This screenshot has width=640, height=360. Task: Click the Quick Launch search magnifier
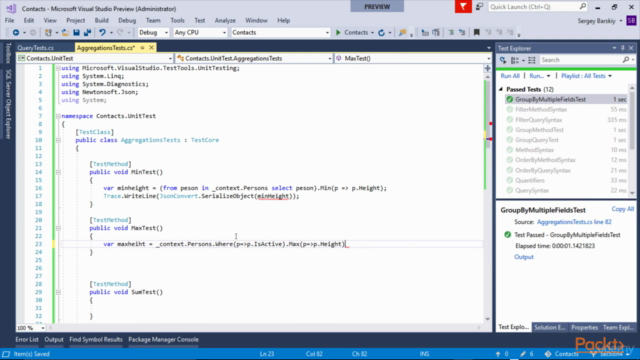(583, 7)
